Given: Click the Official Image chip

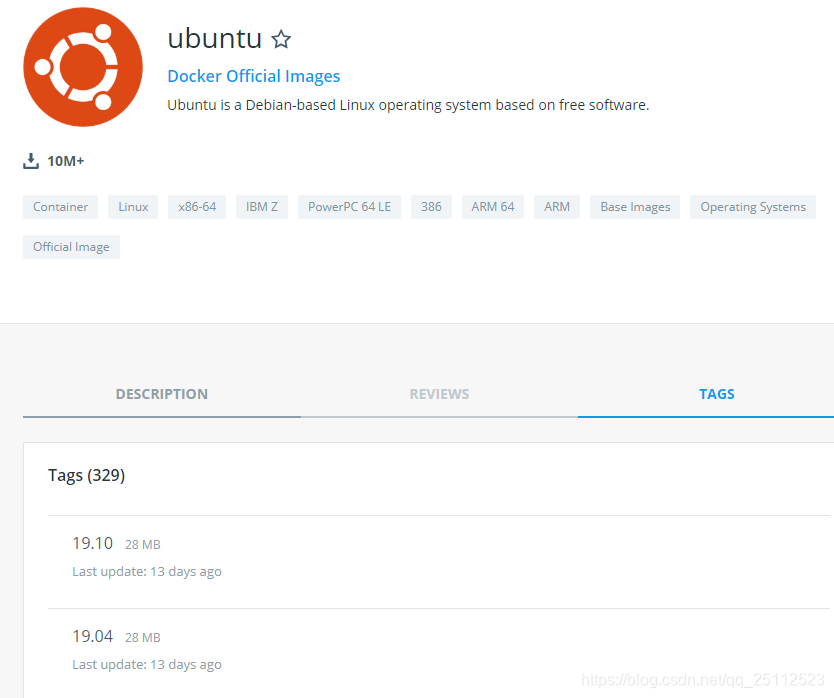Looking at the screenshot, I should (71, 247).
